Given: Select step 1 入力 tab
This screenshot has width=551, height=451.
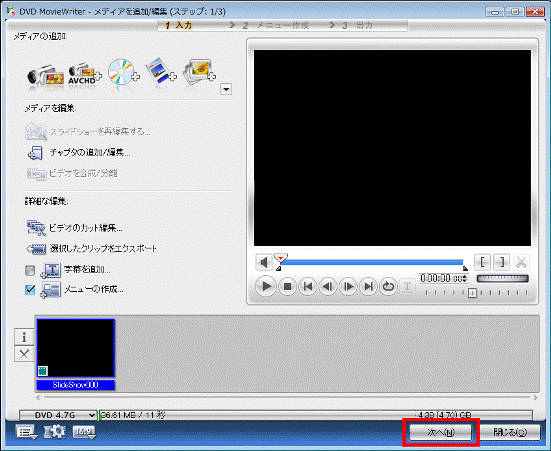Looking at the screenshot, I should 179,25.
